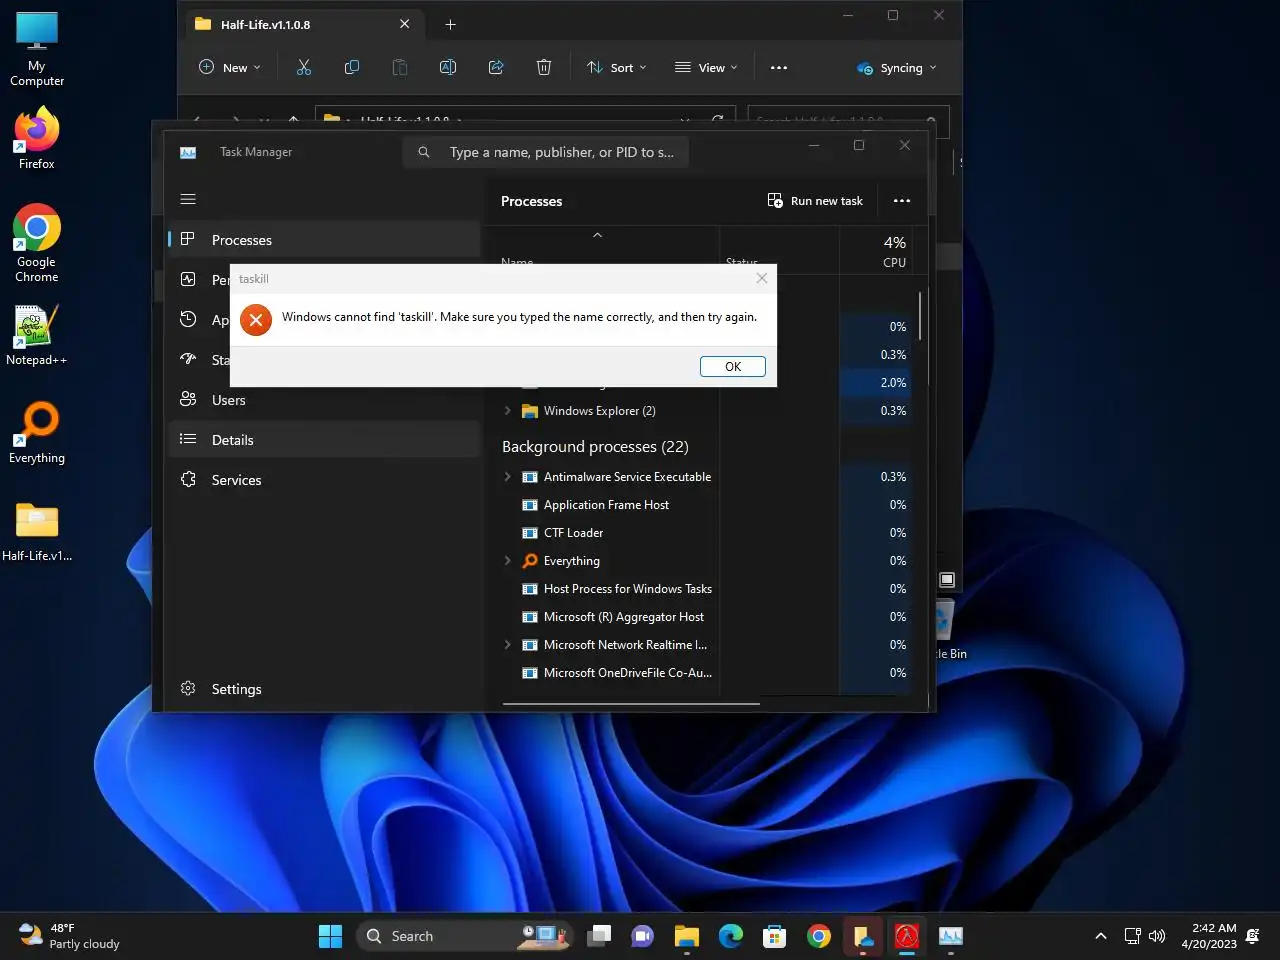
Task: Click the sort arrow above the Name column
Action: click(597, 235)
